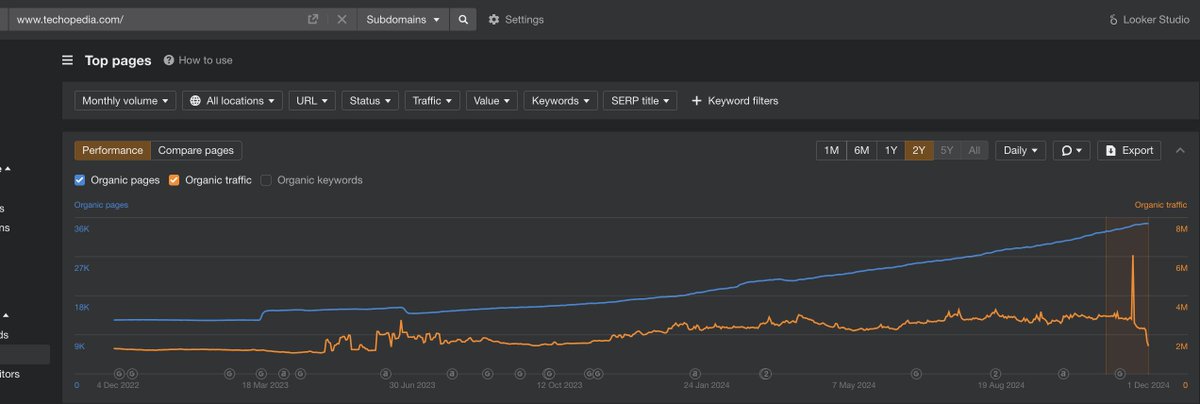Select the 1Y time range
Viewport: 1200px width, 404px height.
pos(891,150)
